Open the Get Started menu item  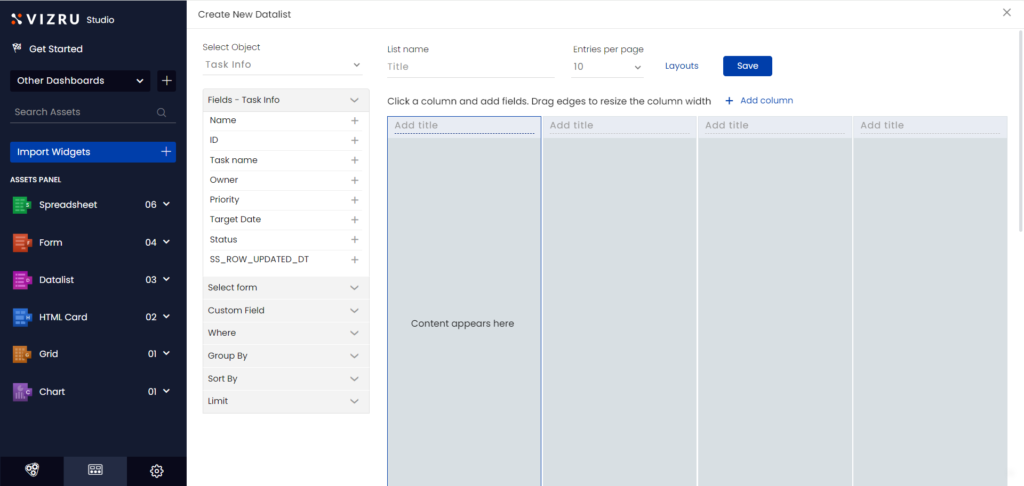click(55, 49)
